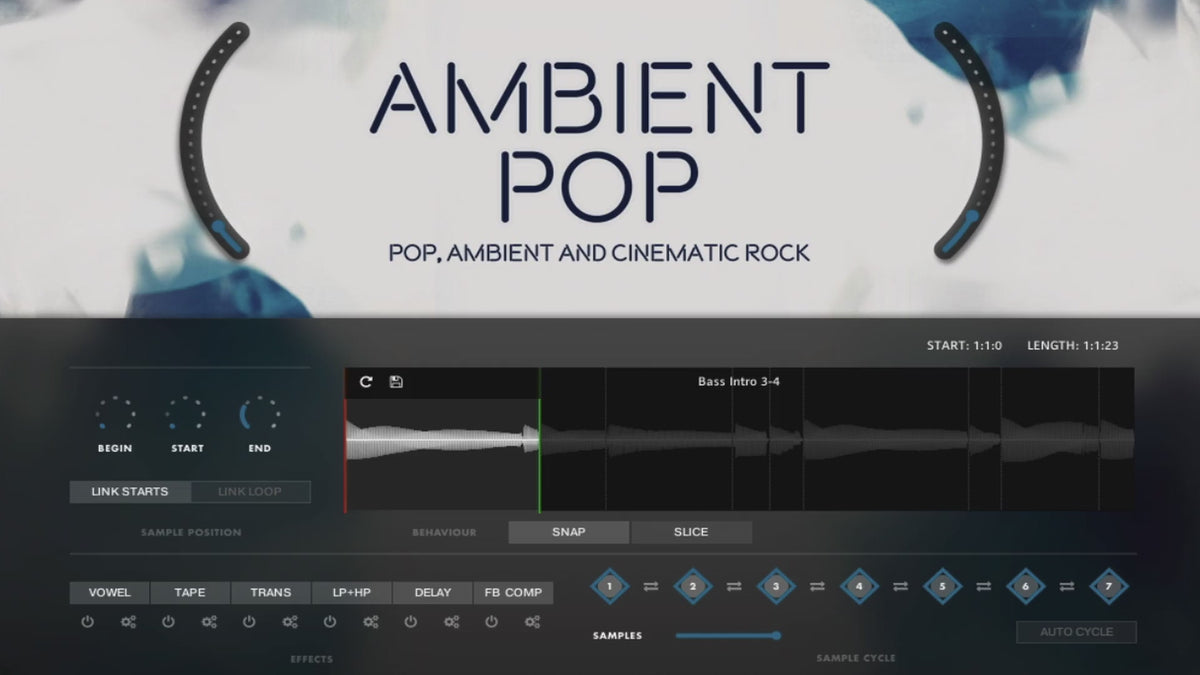Select sample slot 4 diamond

pos(859,587)
